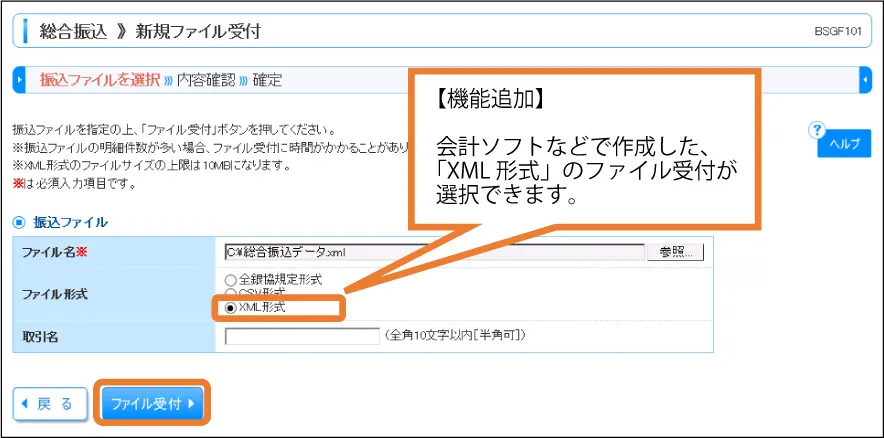Screen dimensions: 884x438
Task: Click the 参照 browse button
Action: [675, 253]
